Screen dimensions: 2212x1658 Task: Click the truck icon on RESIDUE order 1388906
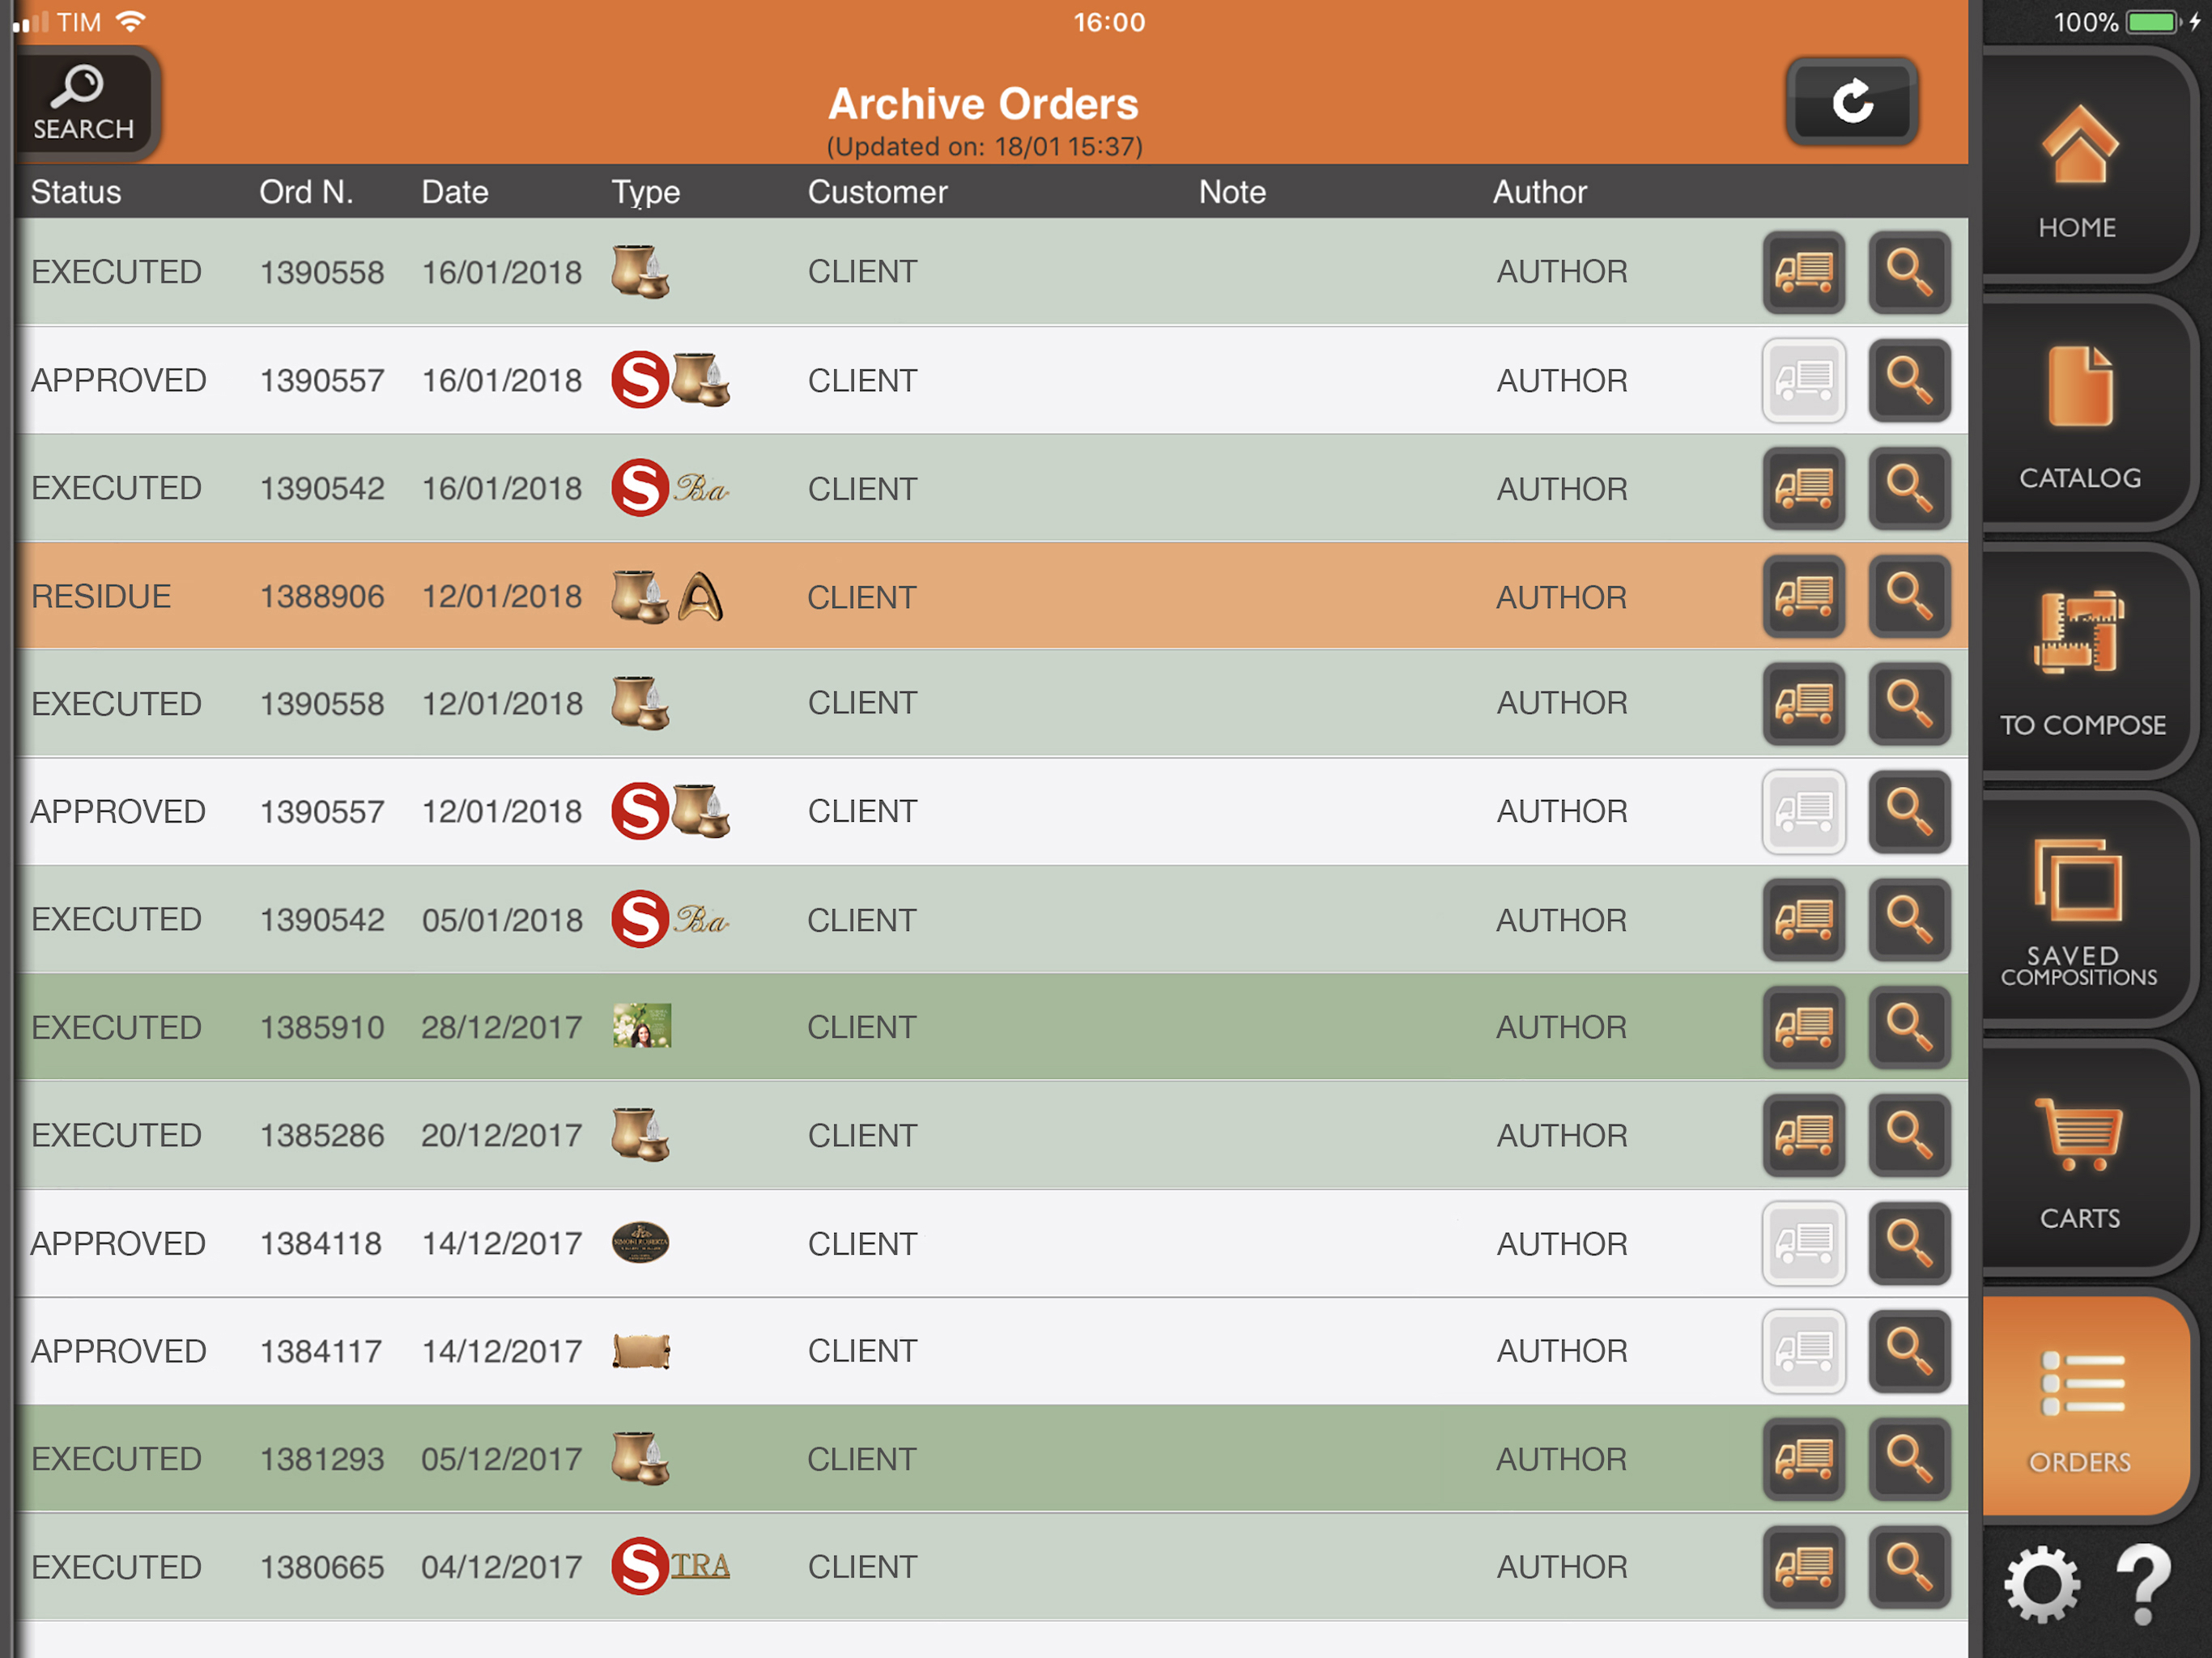click(1804, 596)
